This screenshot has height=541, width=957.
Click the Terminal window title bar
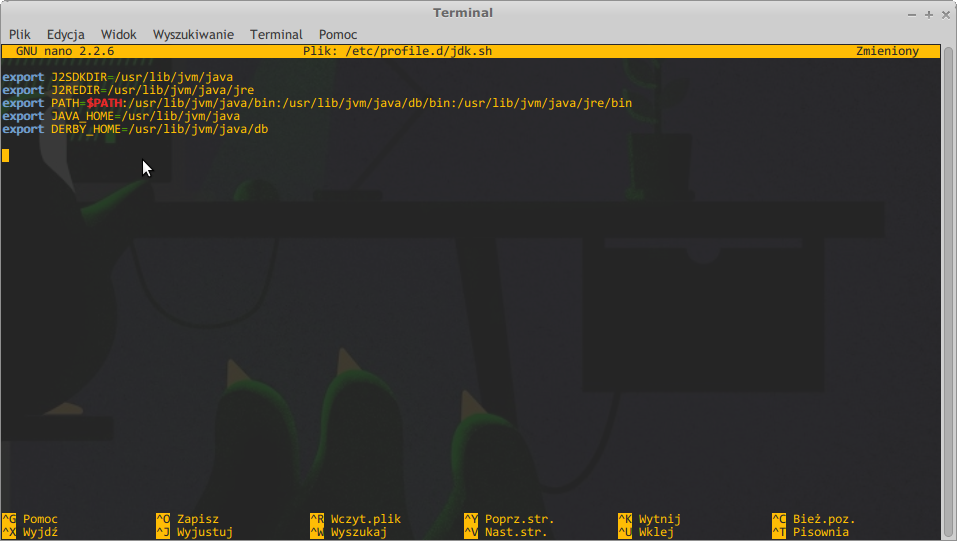tap(463, 13)
